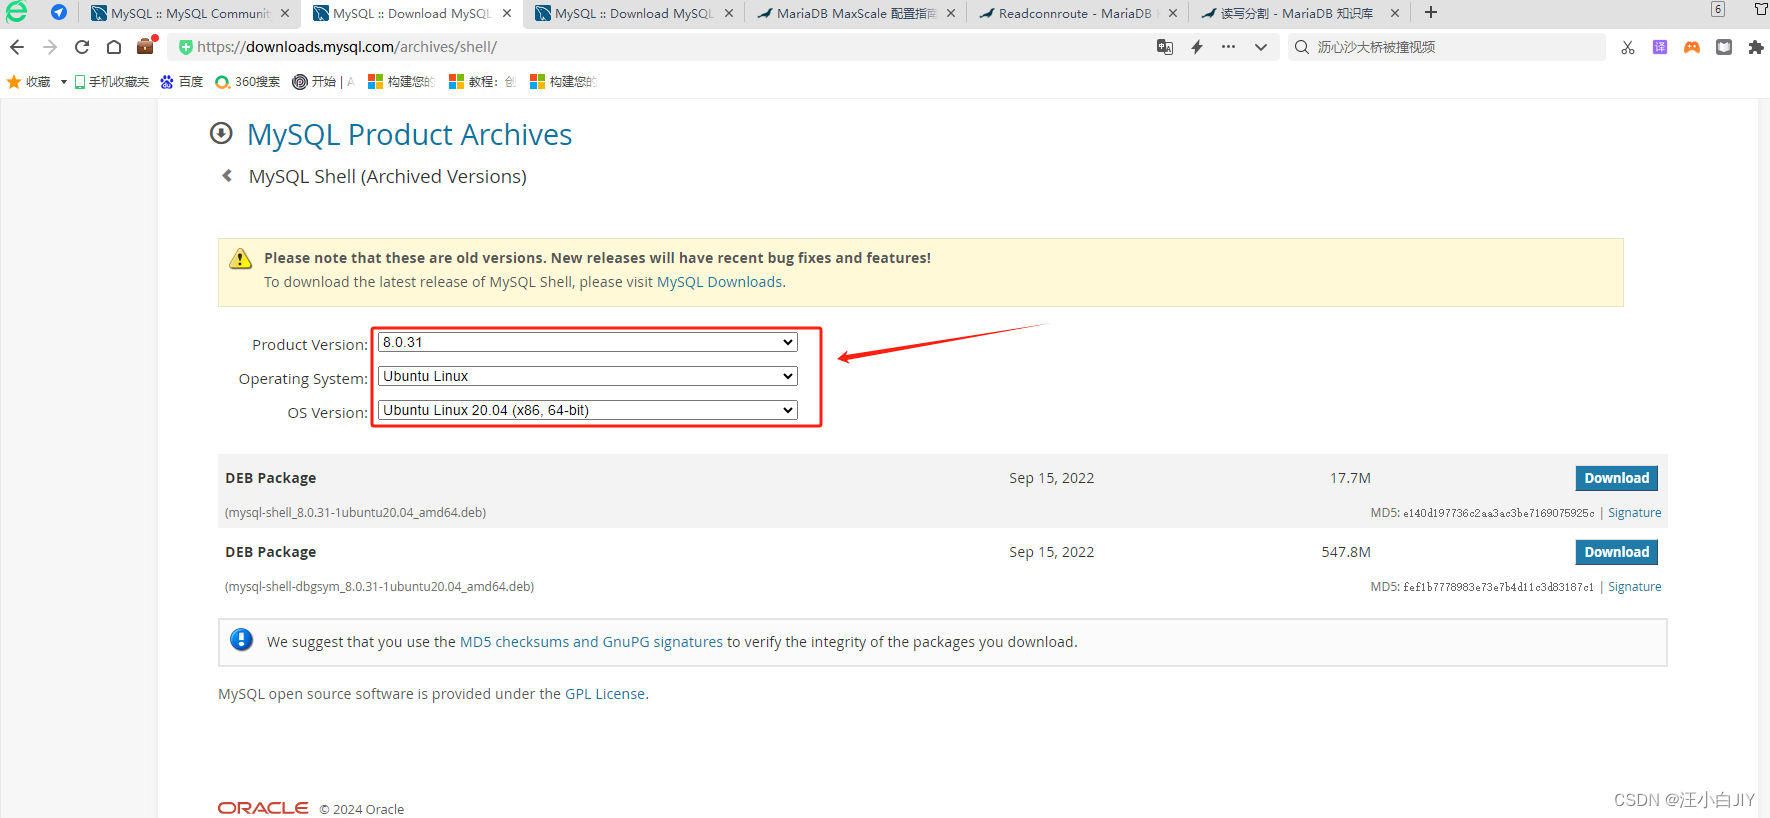Screen dimensions: 1770x818
Task: Click the 360 browser logo
Action: pos(17,12)
